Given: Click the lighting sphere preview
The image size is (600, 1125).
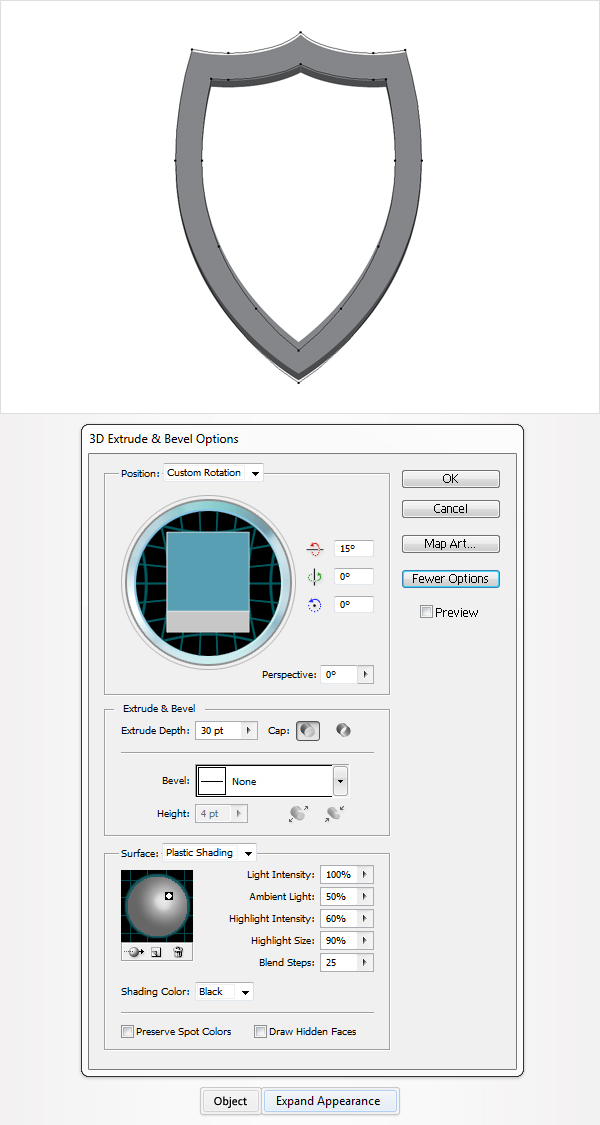Looking at the screenshot, I should pyautogui.click(x=157, y=907).
